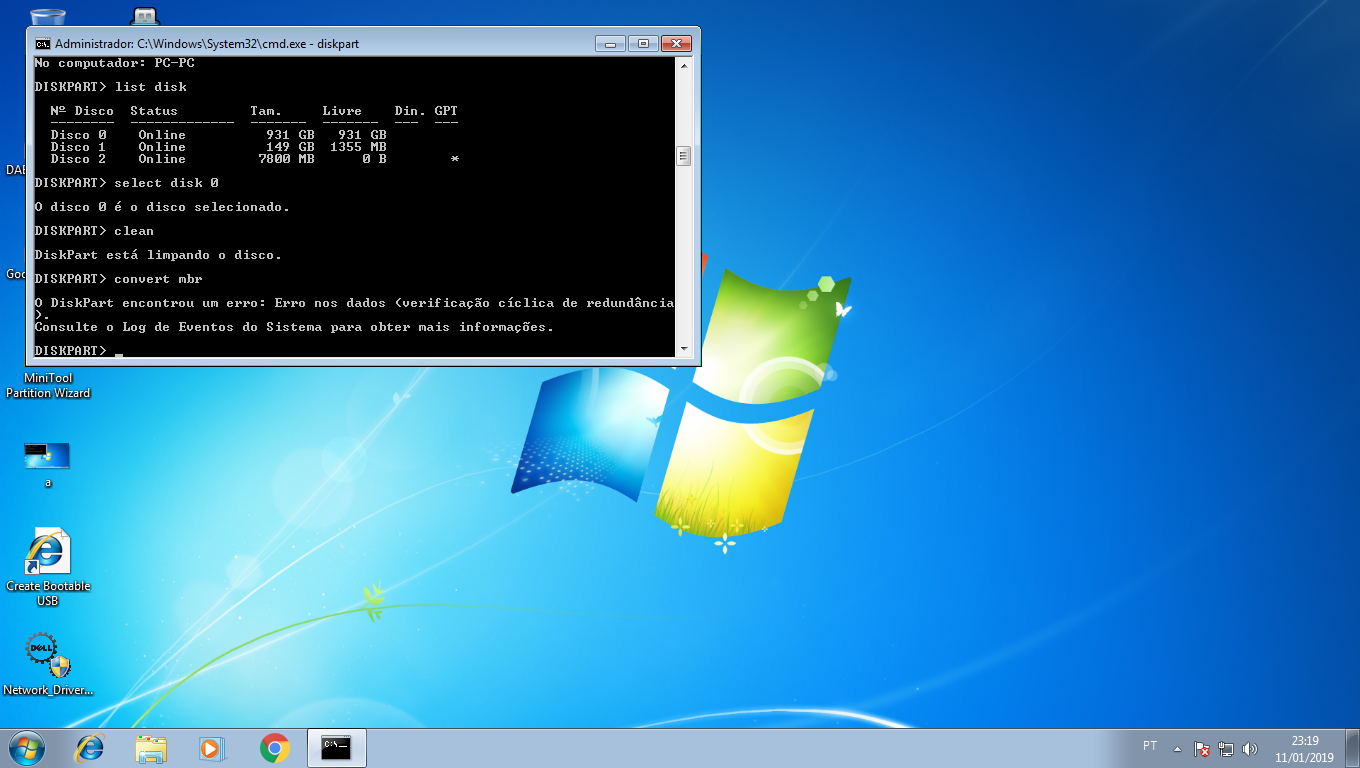Viewport: 1360px width, 768px height.
Task: Open the Windows Start menu orb
Action: click(x=26, y=747)
